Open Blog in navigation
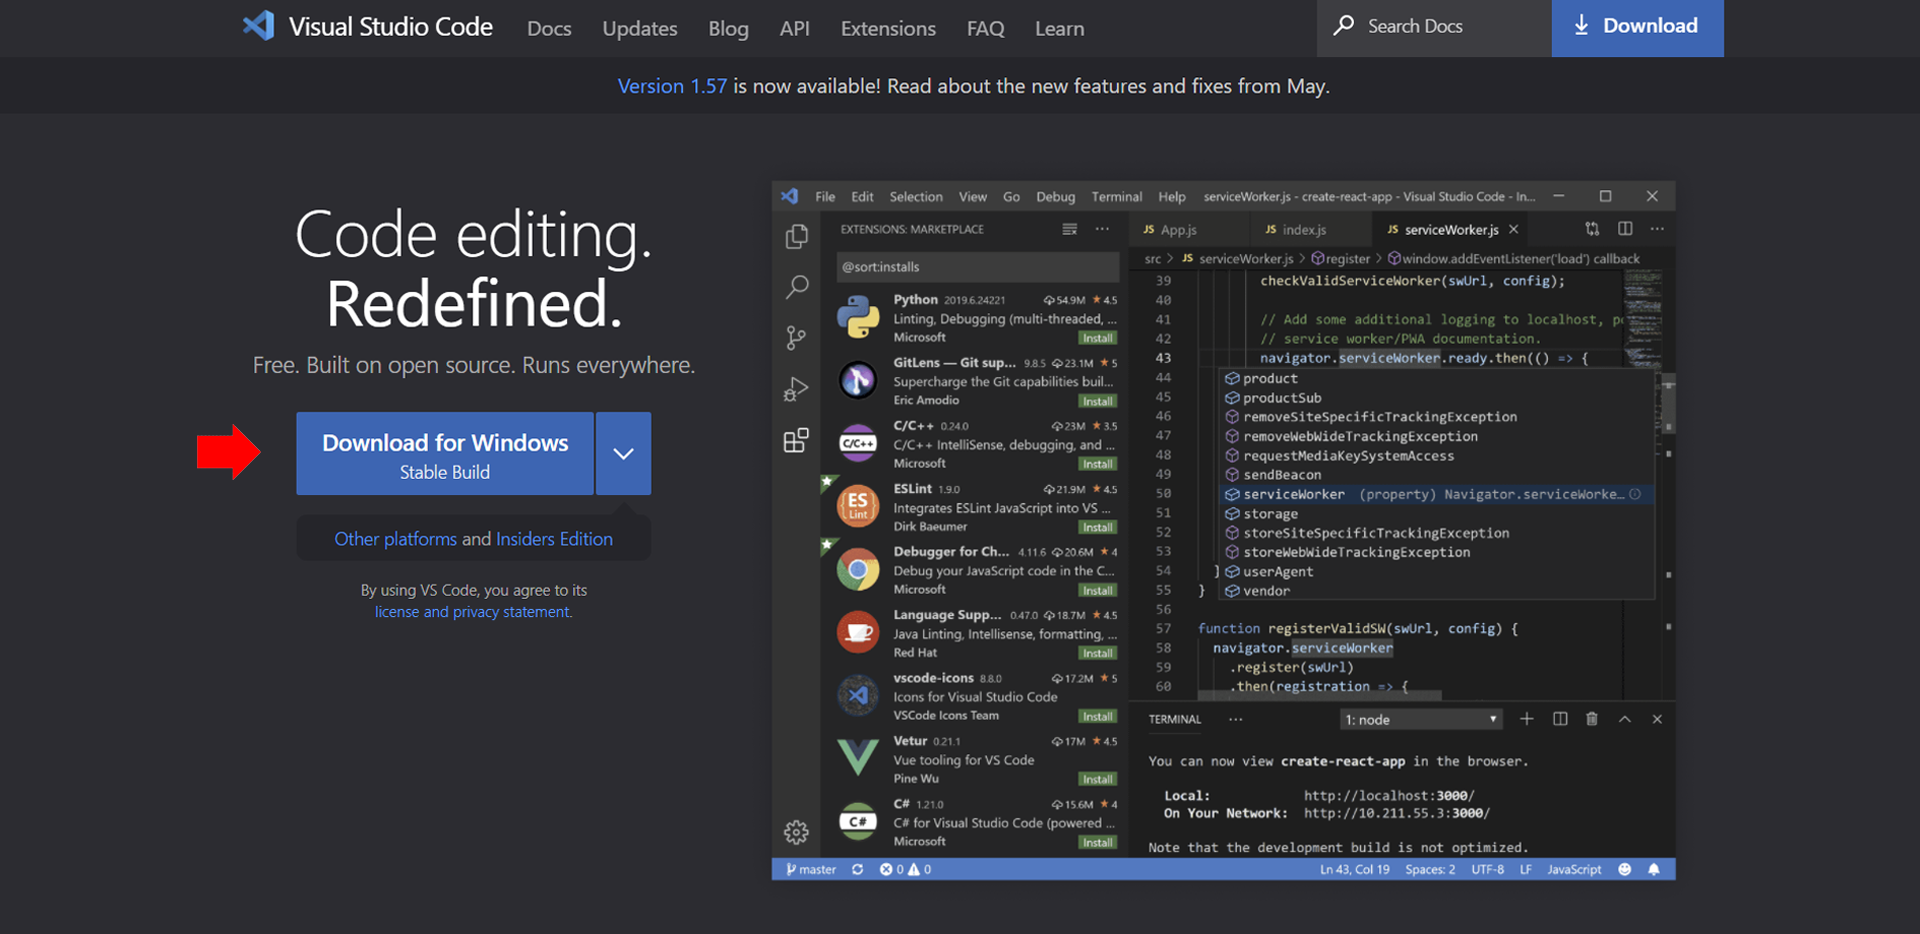Viewport: 1920px width, 934px height. [x=728, y=28]
